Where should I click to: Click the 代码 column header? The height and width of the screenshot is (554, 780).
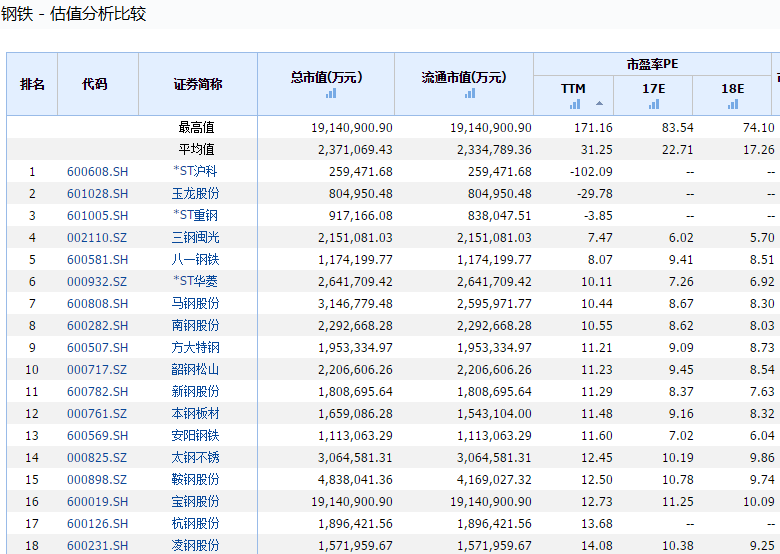(x=95, y=85)
